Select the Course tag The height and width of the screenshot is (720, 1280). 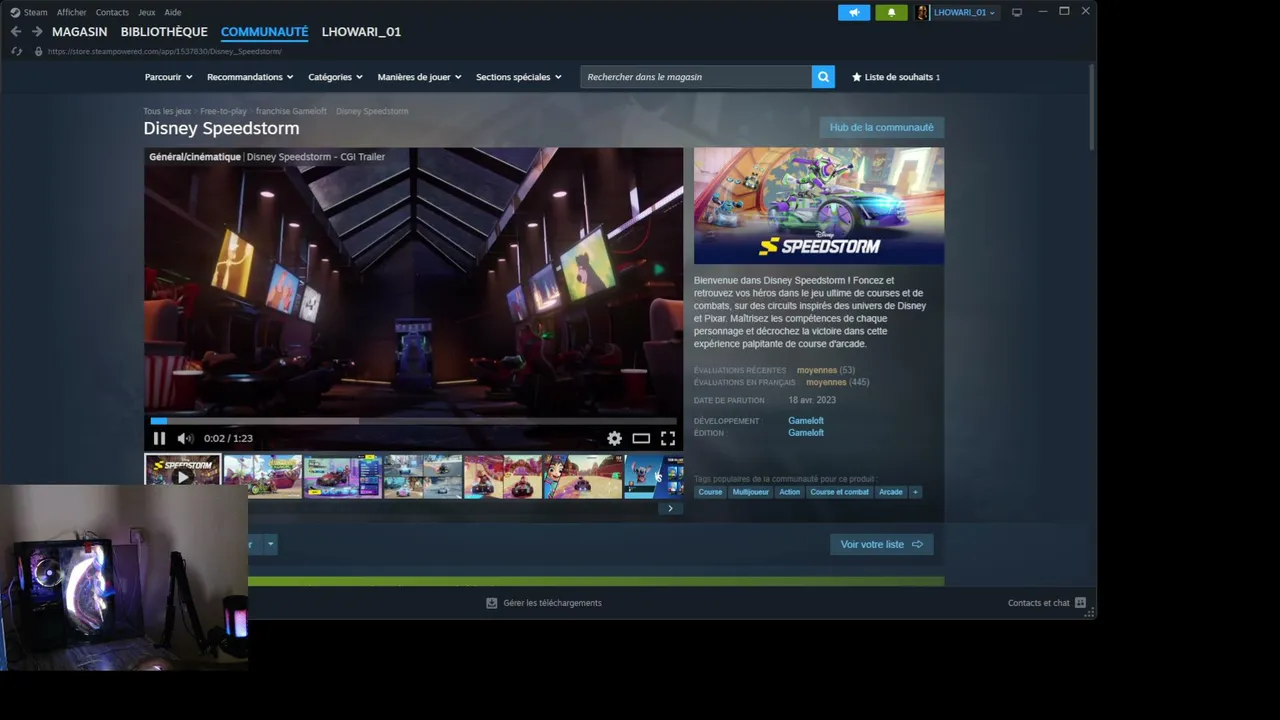[710, 492]
